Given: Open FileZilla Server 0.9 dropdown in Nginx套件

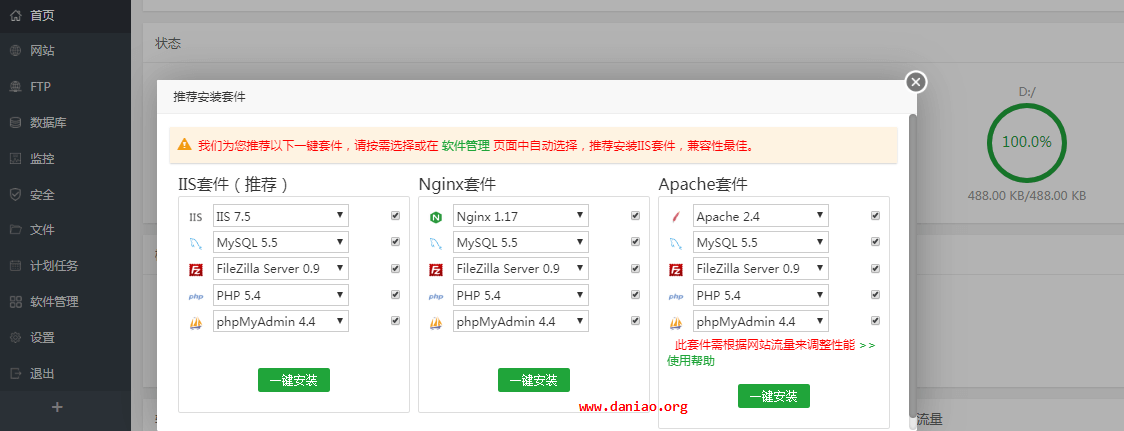Looking at the screenshot, I should tap(521, 269).
